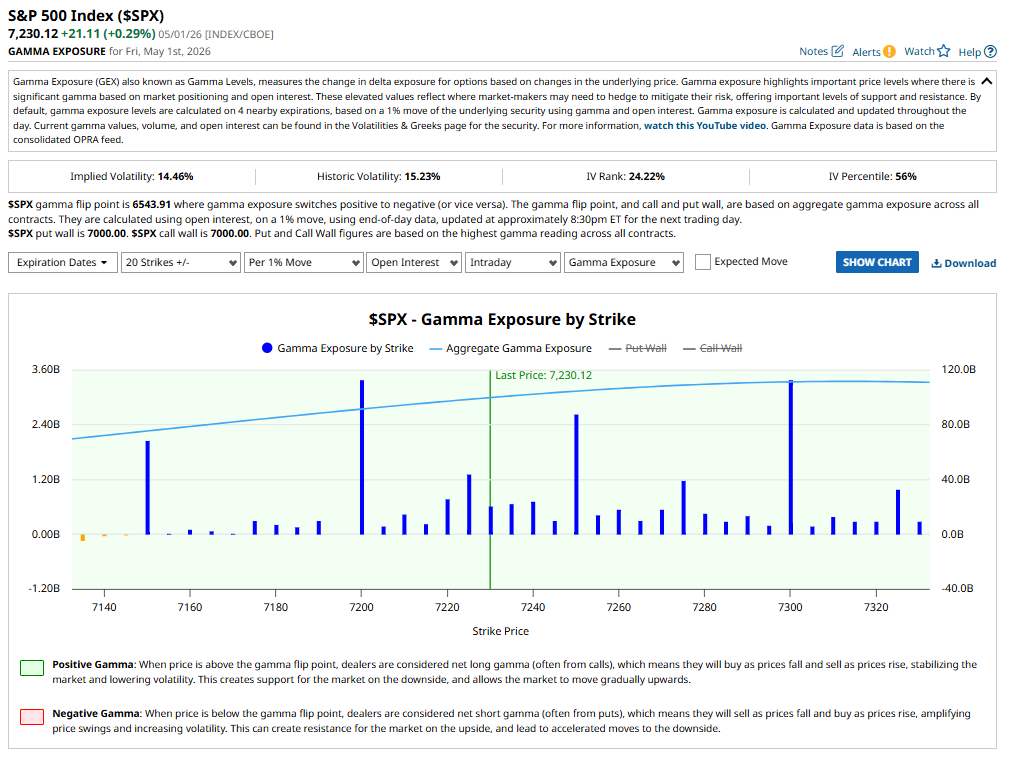Open the Per 1% Move dropdown
The height and width of the screenshot is (767, 1034).
[303, 262]
